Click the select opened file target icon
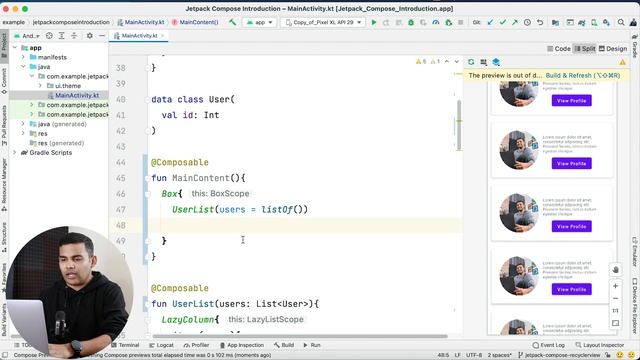 (49, 36)
